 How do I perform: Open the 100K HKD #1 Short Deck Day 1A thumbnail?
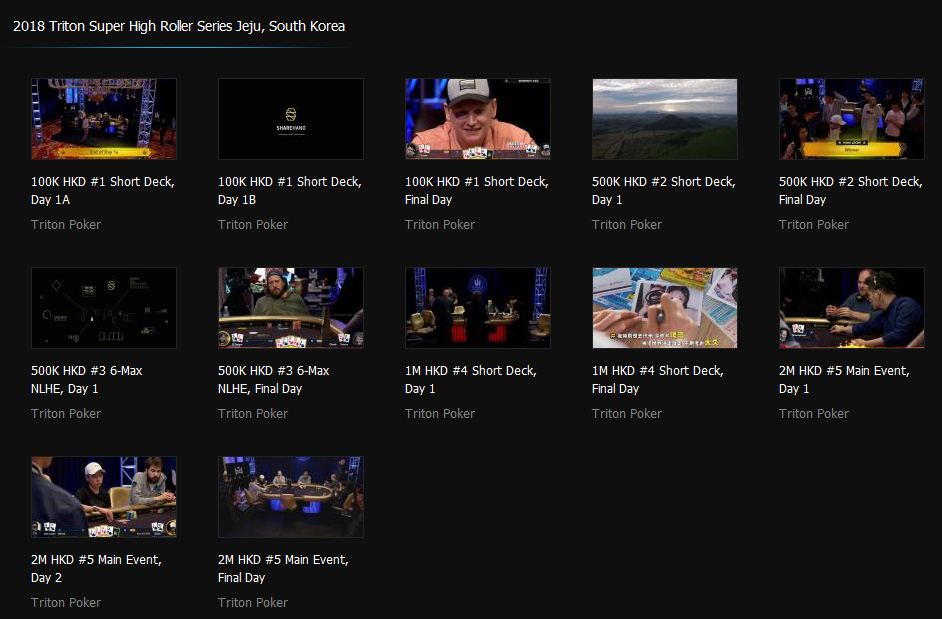point(104,119)
